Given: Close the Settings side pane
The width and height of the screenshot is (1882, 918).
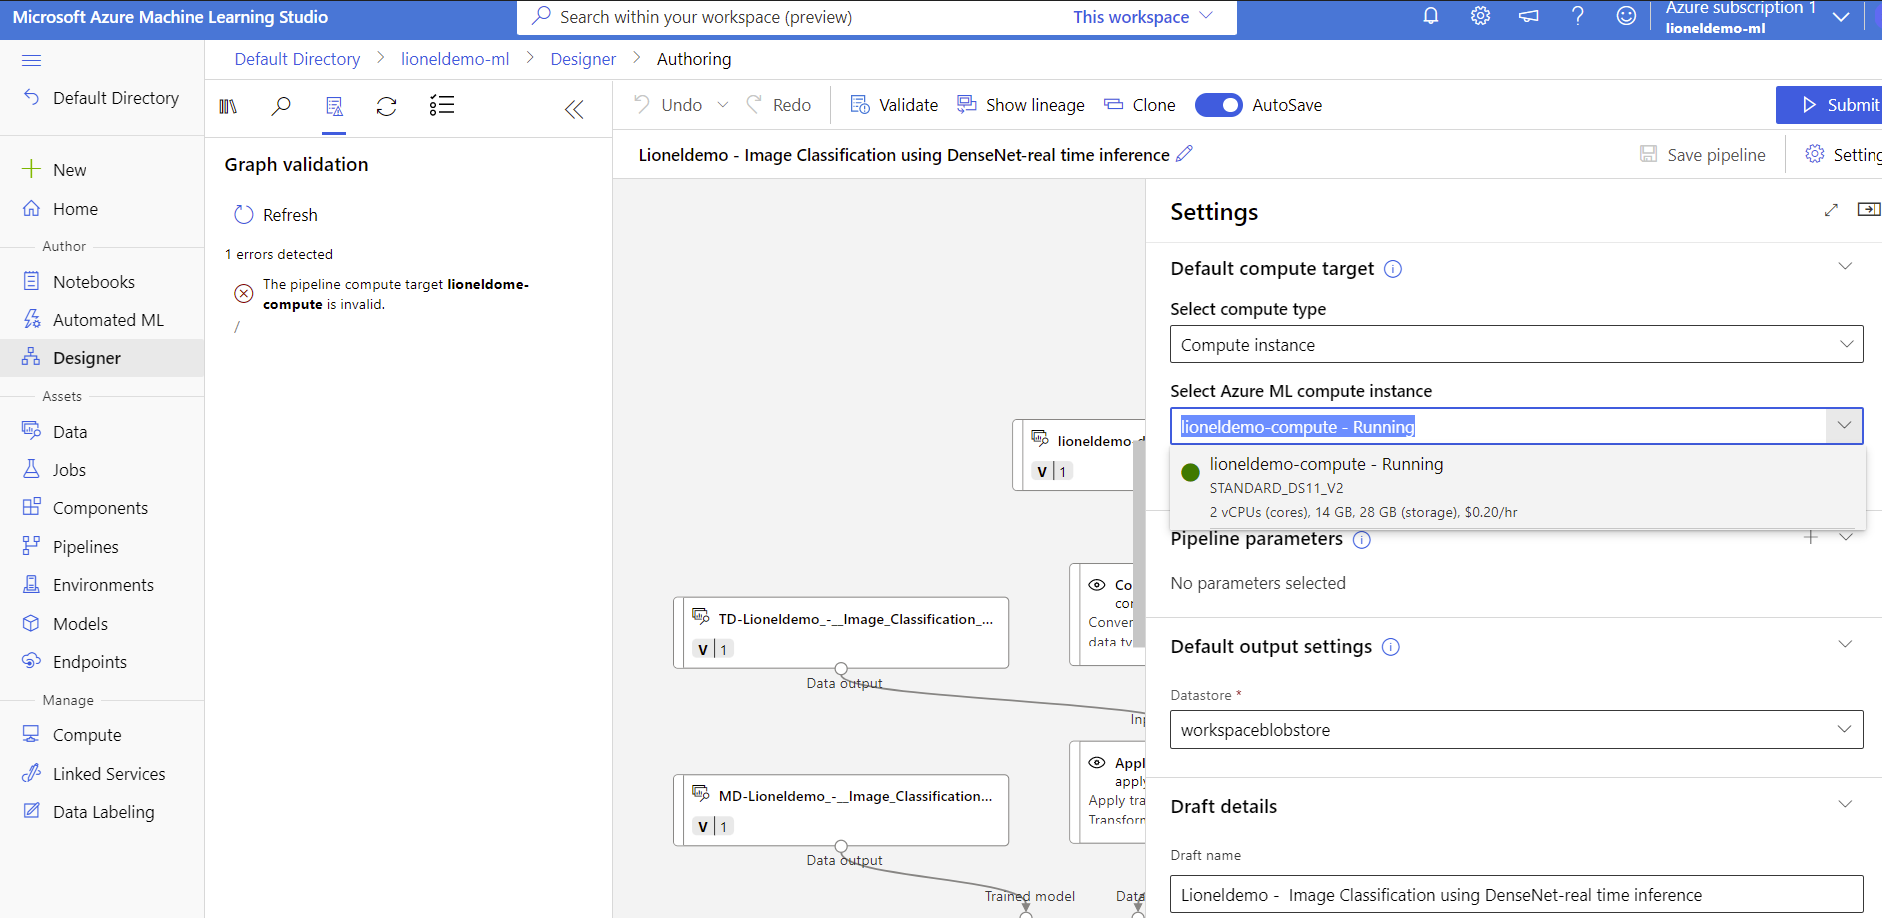Looking at the screenshot, I should click(x=1868, y=209).
